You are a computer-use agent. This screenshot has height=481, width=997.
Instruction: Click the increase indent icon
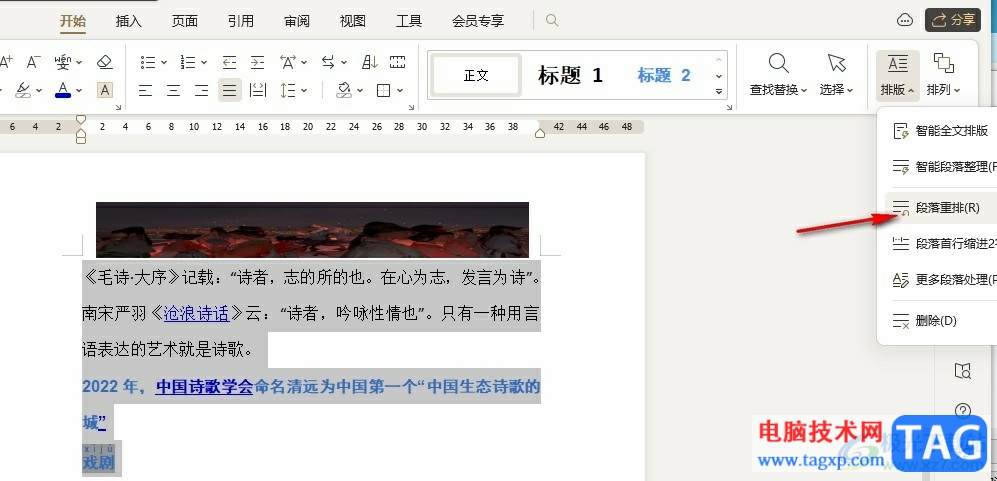click(x=258, y=62)
